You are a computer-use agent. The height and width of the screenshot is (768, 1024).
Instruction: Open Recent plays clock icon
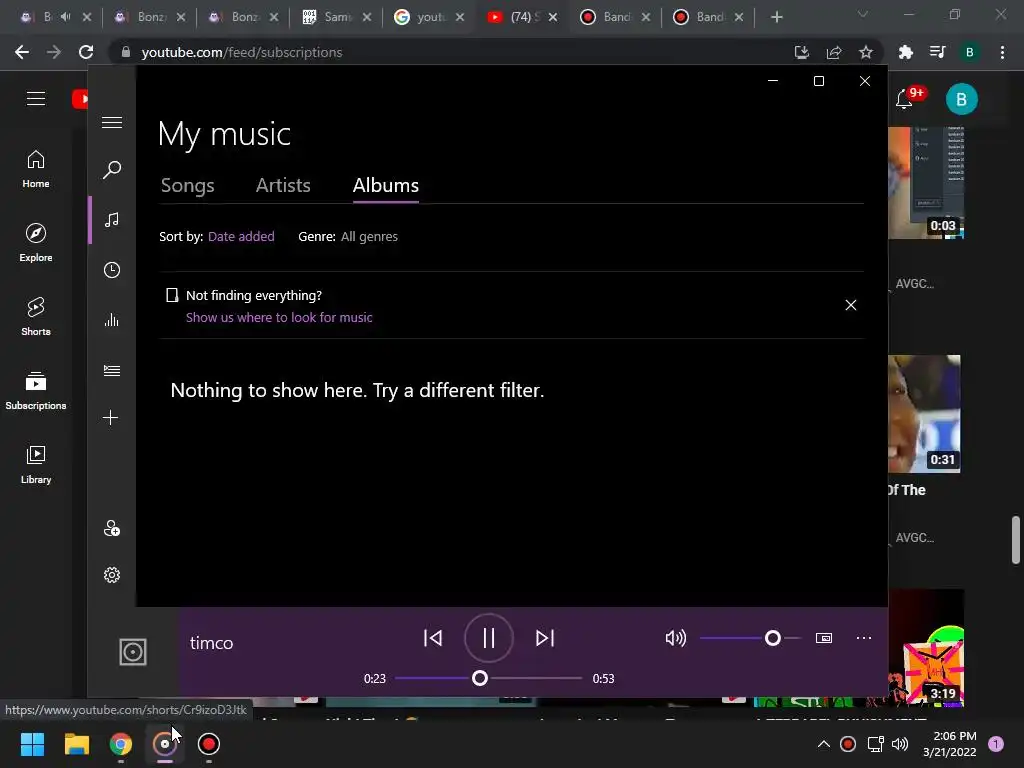click(x=112, y=270)
